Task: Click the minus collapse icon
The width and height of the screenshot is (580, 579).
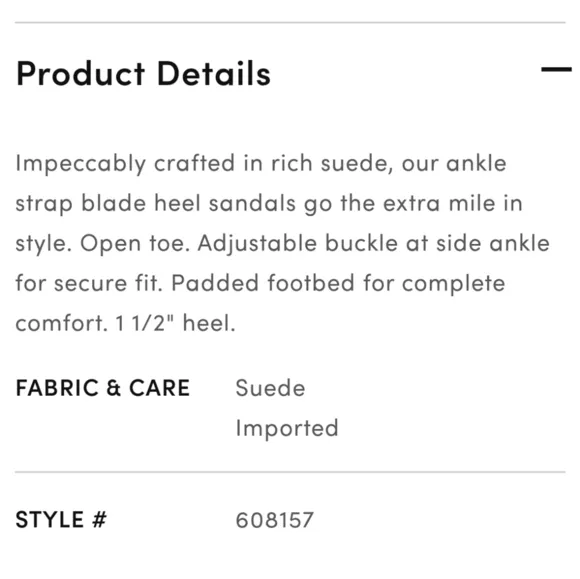Action: pyautogui.click(x=556, y=69)
